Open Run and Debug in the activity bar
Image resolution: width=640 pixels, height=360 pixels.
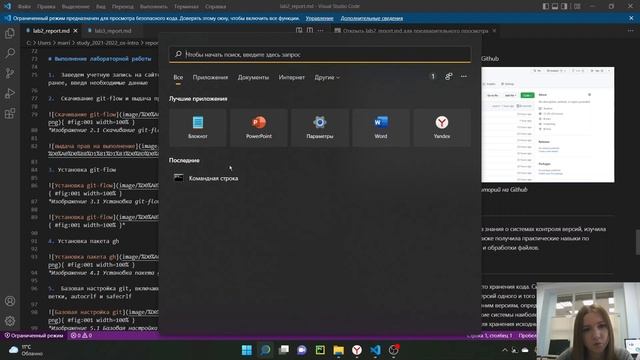coord(10,93)
